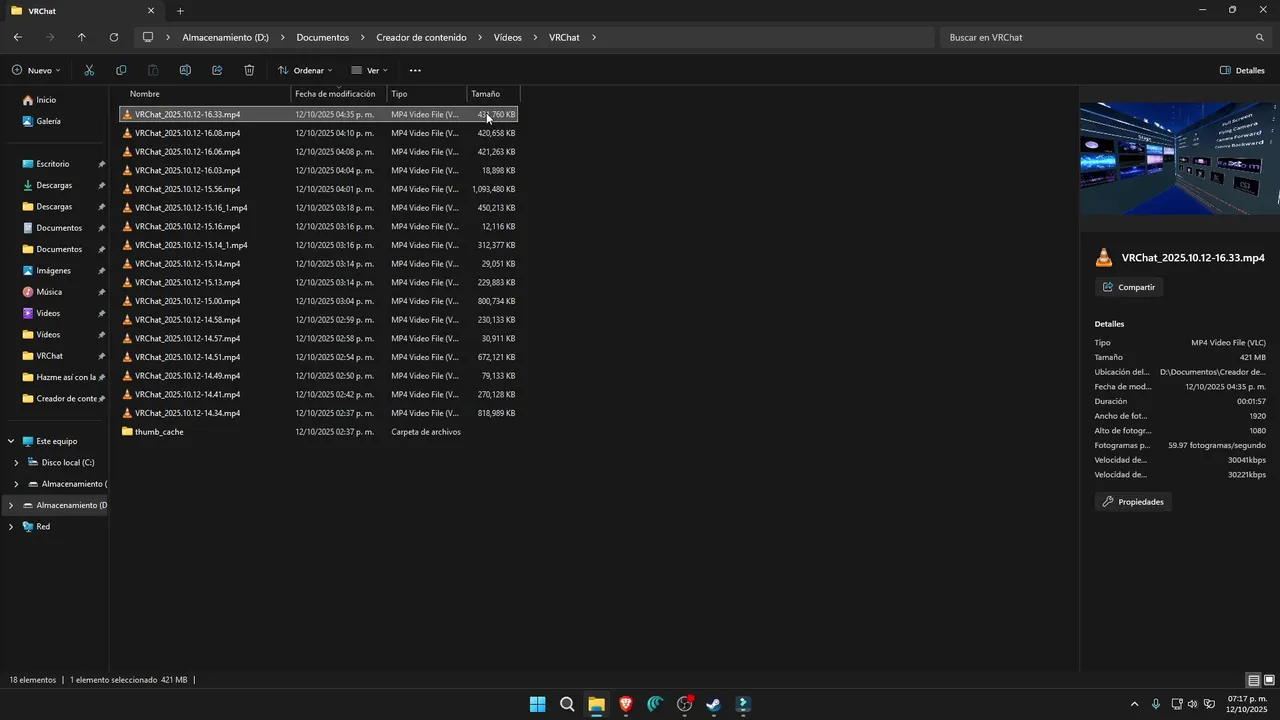Open the Ver dropdown

(369, 70)
